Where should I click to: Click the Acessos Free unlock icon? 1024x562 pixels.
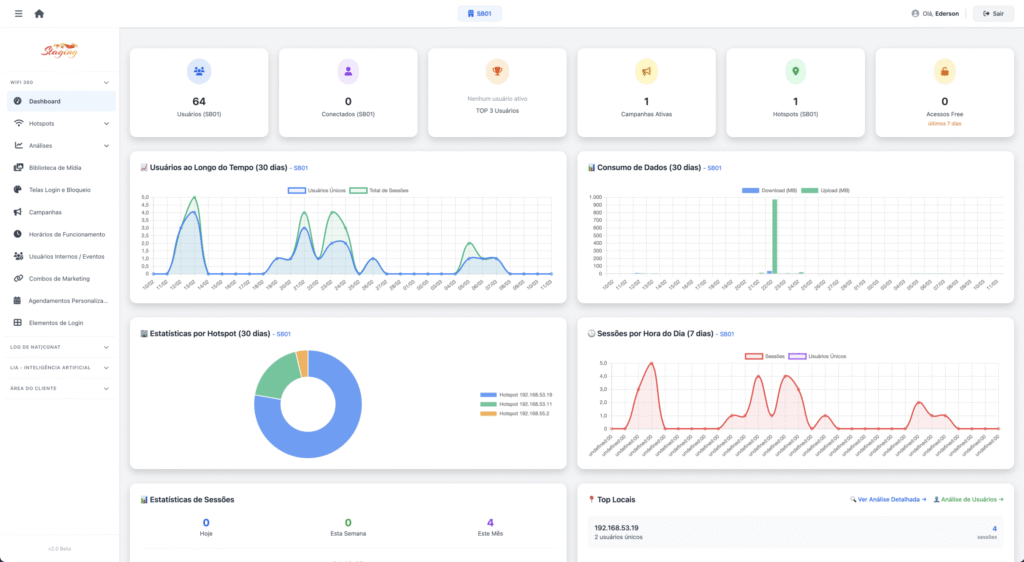coord(944,71)
